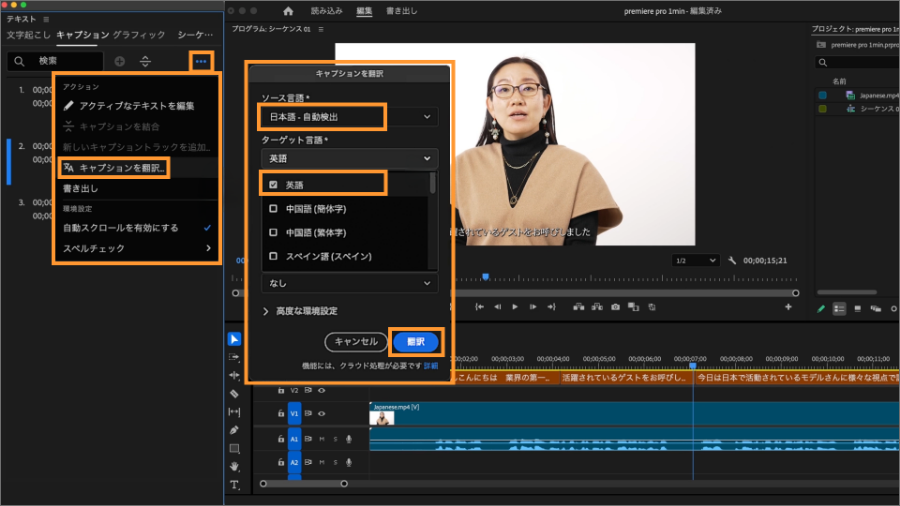This screenshot has width=900, height=506.
Task: Click the split caption icon beside the search field
Action: coord(145,61)
